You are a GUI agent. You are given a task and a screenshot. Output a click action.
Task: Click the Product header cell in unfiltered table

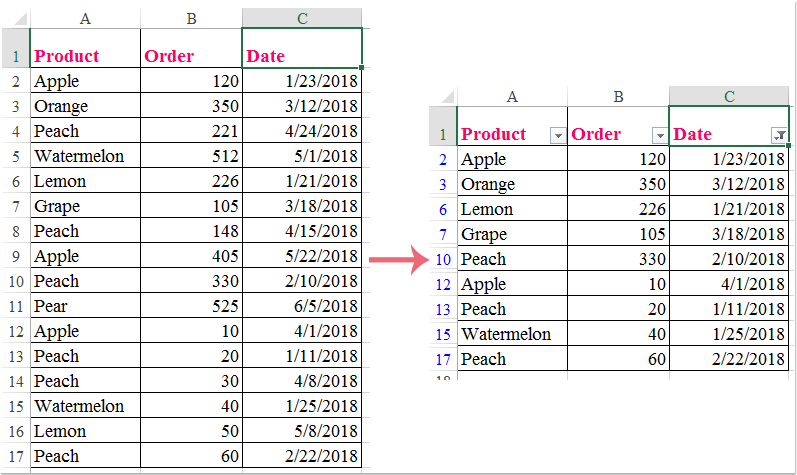point(85,56)
